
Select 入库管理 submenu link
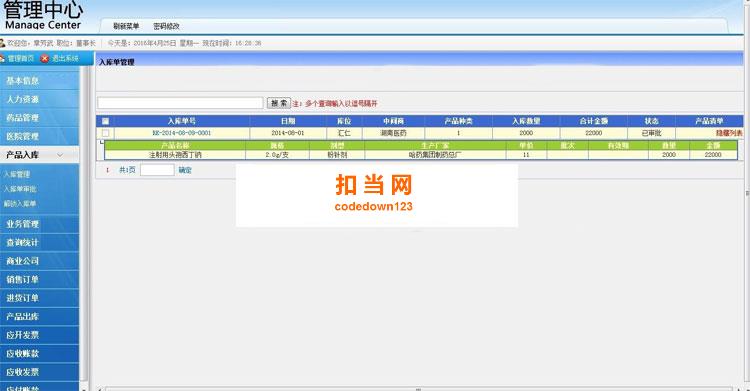click(17, 175)
